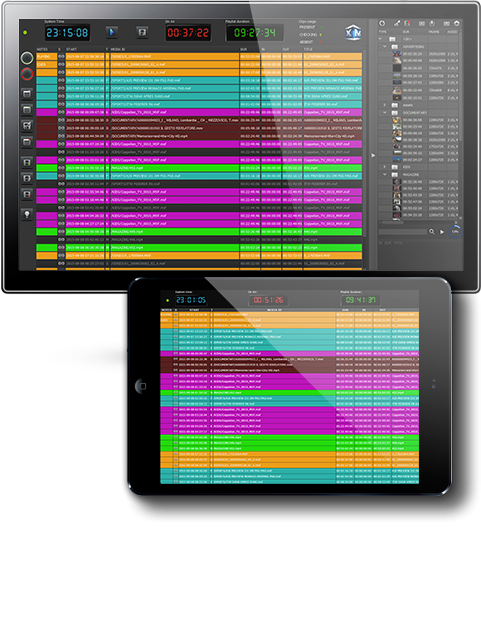This screenshot has height=639, width=481.
Task: Expand the KIDS folder
Action: [384, 167]
